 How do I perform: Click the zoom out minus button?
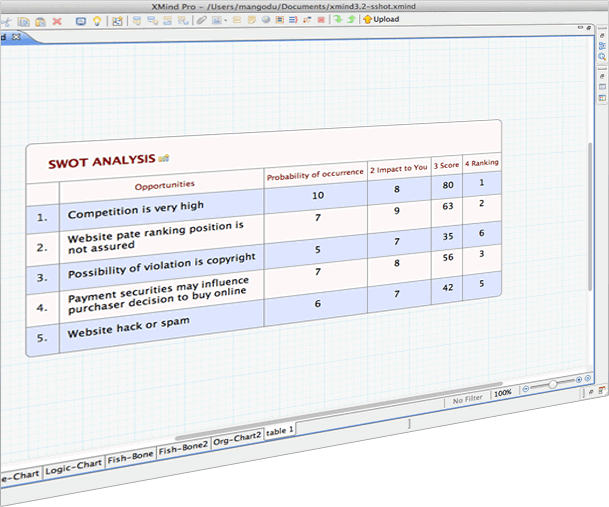coord(525,389)
